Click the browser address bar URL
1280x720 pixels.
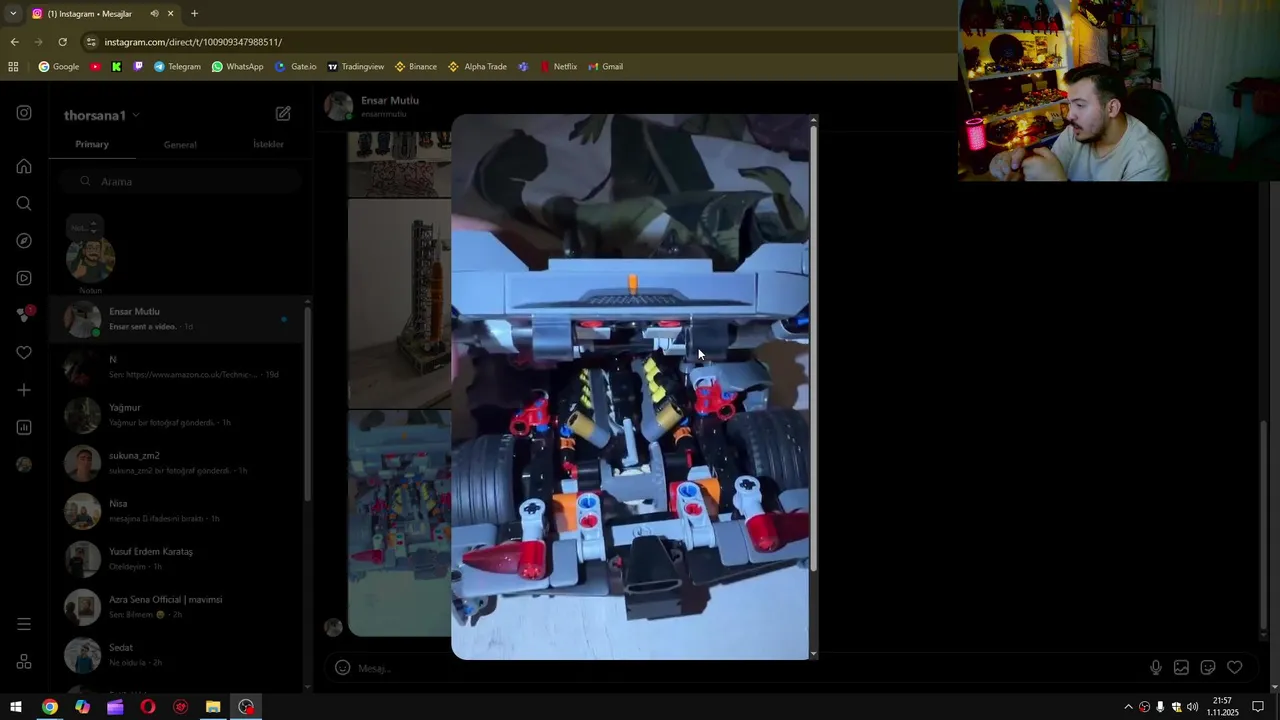coord(193,42)
